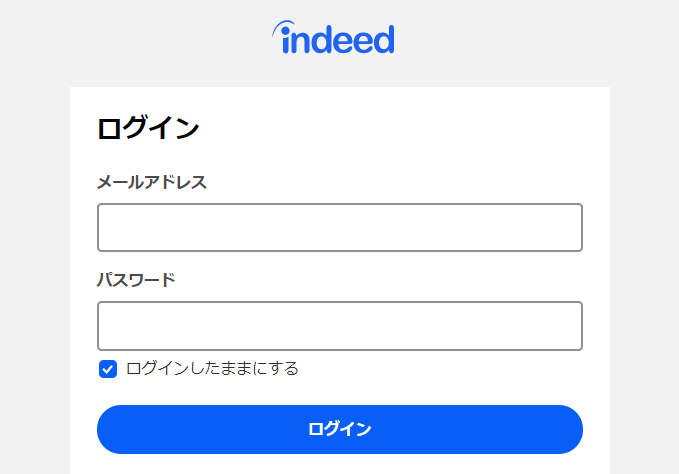Click the Indeed logo at top

(333, 37)
